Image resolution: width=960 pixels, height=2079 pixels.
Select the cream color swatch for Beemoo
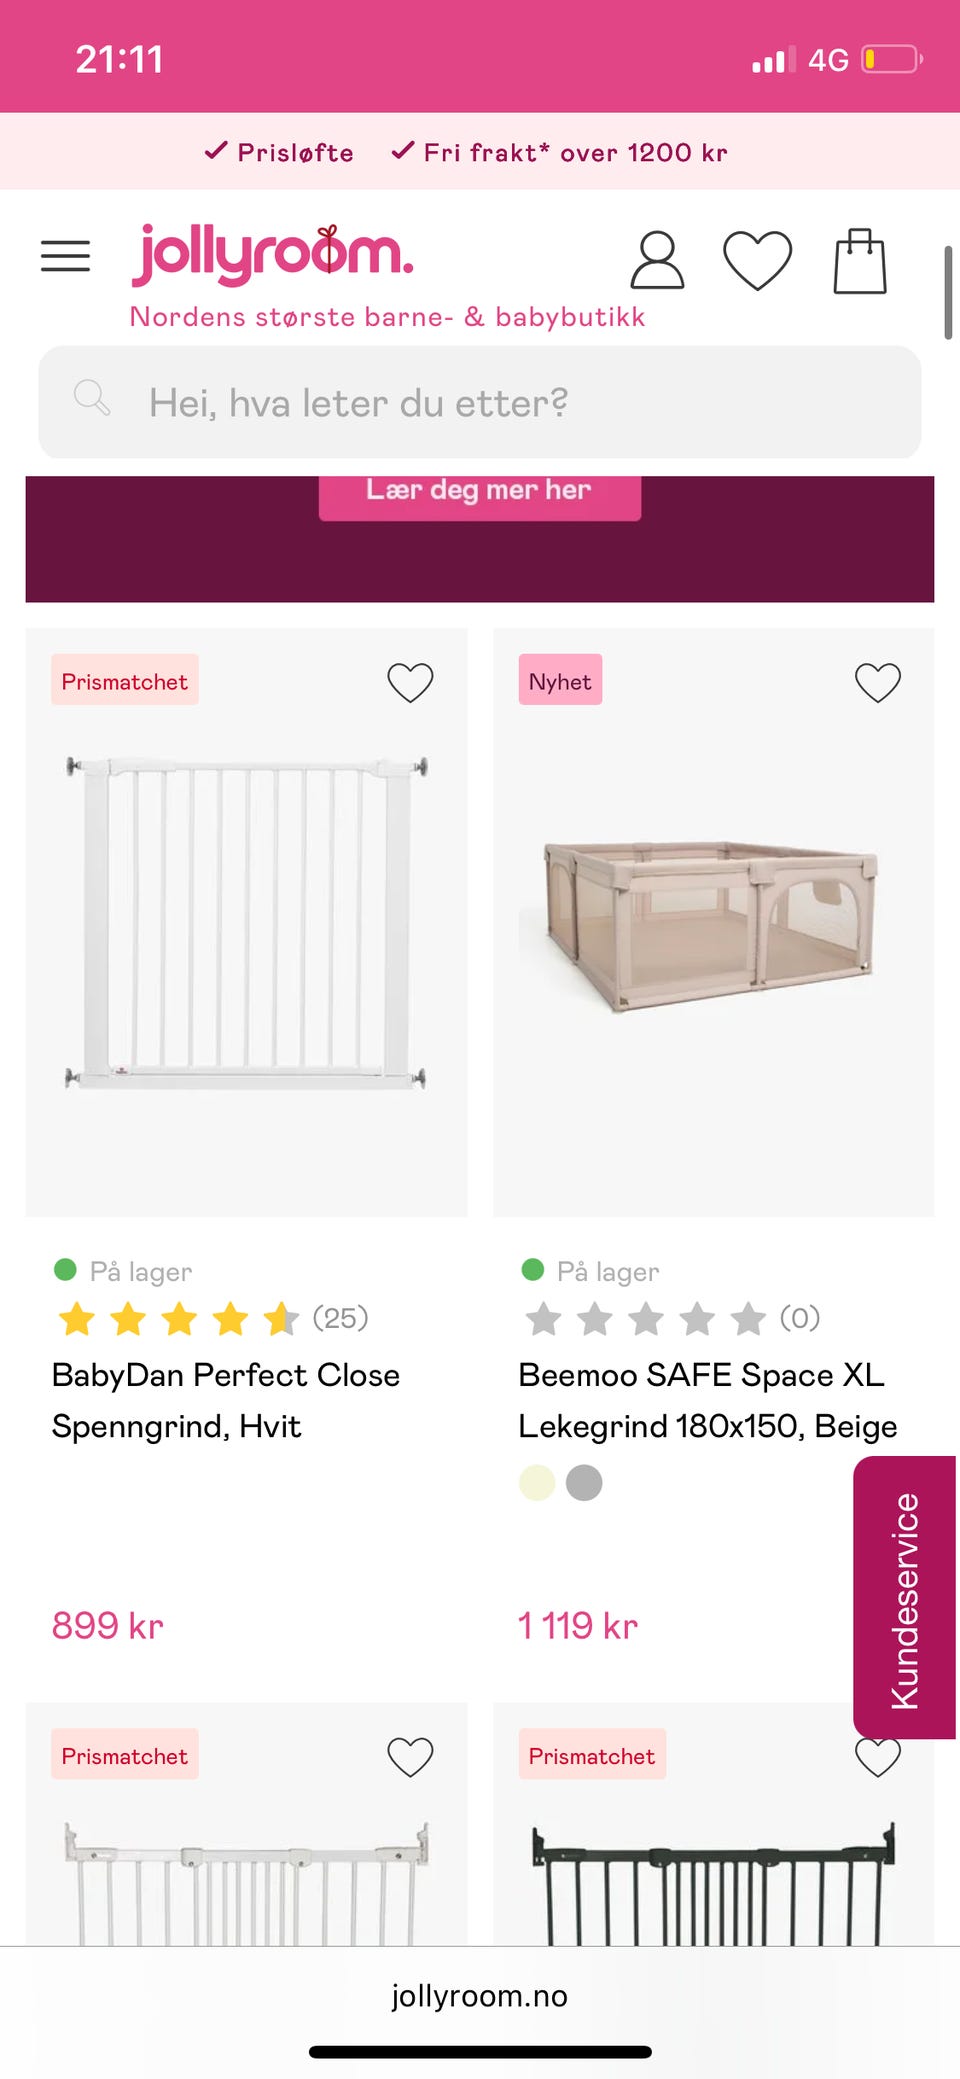[x=537, y=1482]
